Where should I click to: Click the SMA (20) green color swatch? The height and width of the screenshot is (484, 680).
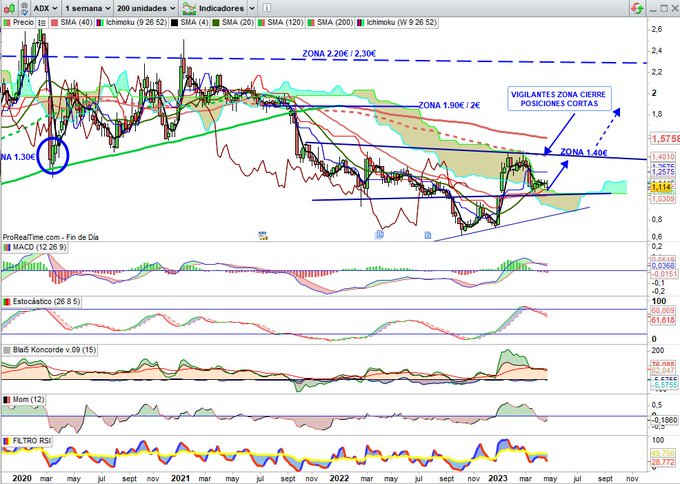click(216, 22)
